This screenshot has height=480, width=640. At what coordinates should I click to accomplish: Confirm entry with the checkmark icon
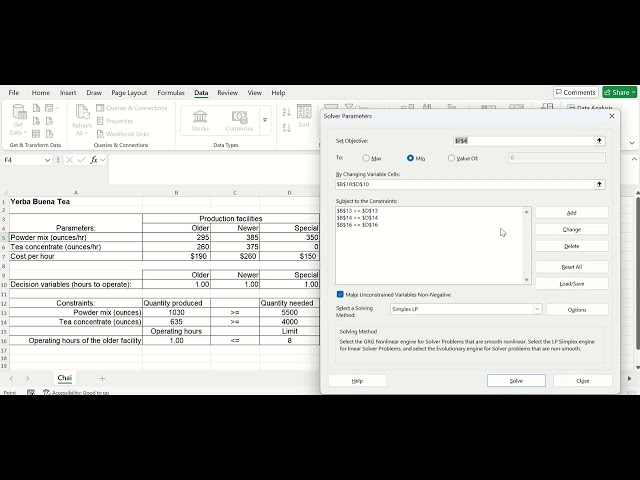pos(82,160)
